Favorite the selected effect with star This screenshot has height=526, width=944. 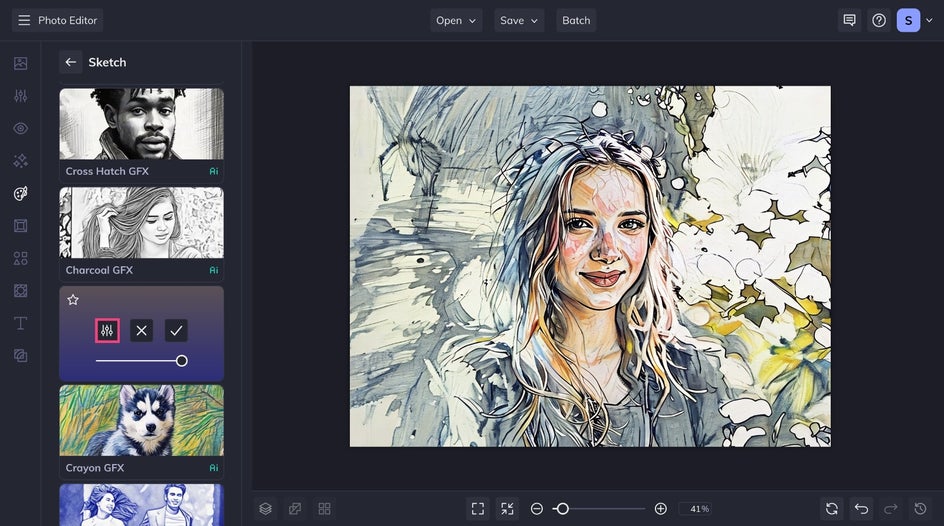(73, 300)
